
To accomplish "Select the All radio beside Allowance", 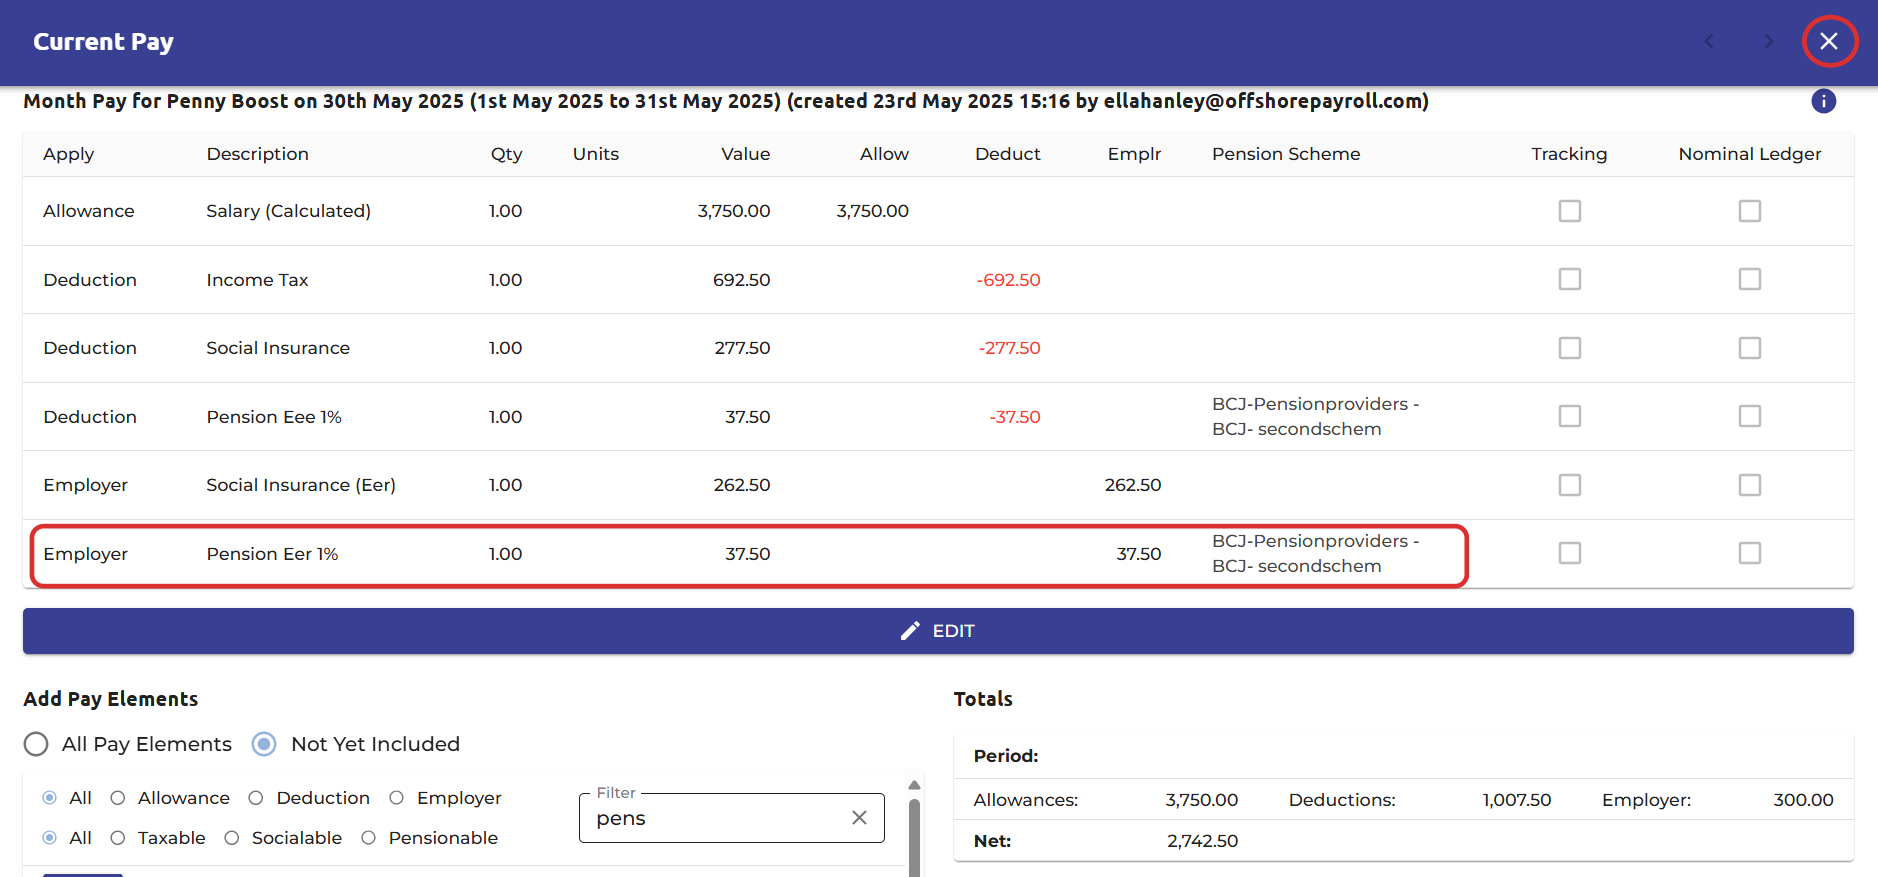I will [50, 798].
